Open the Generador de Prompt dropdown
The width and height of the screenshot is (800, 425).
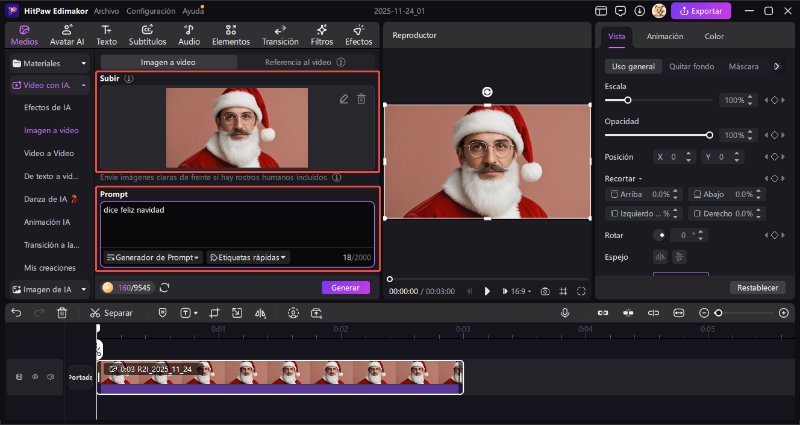(x=153, y=258)
